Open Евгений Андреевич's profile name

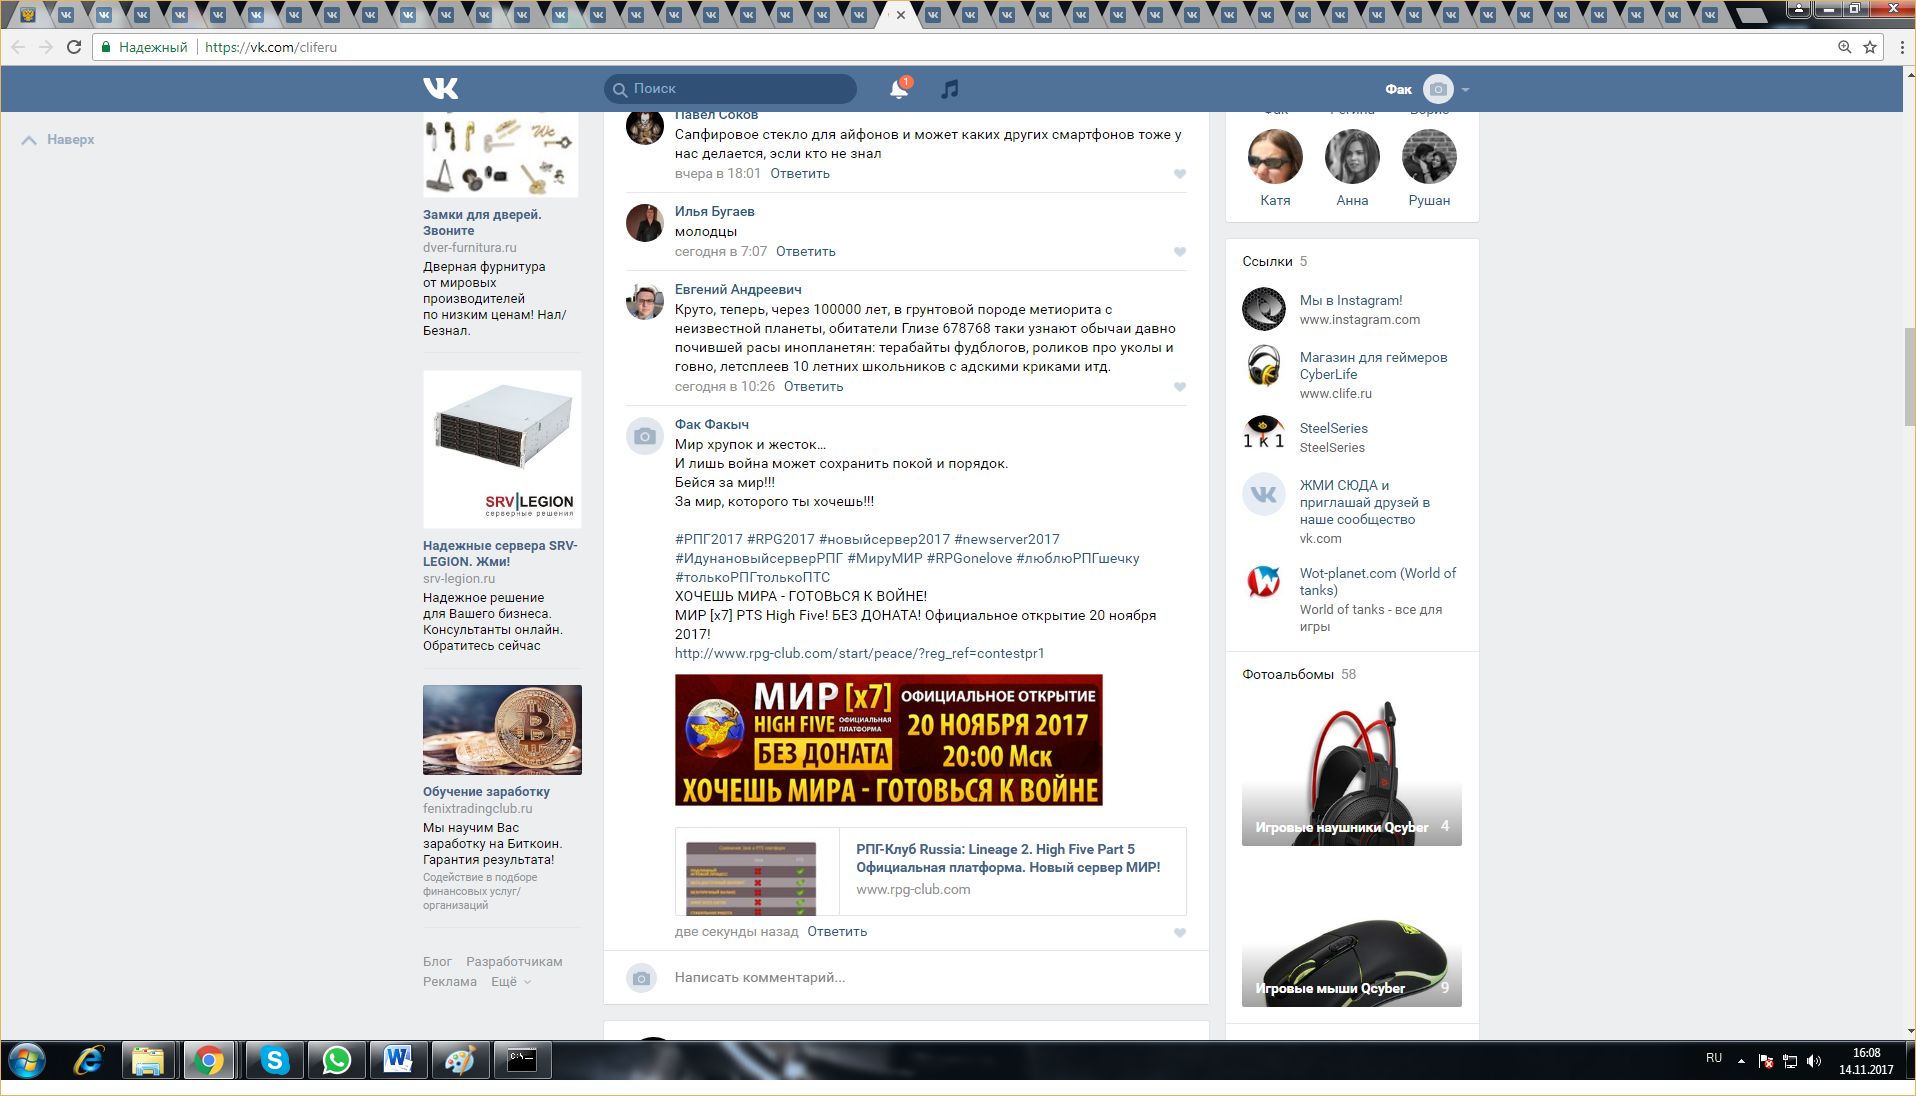pyautogui.click(x=738, y=290)
